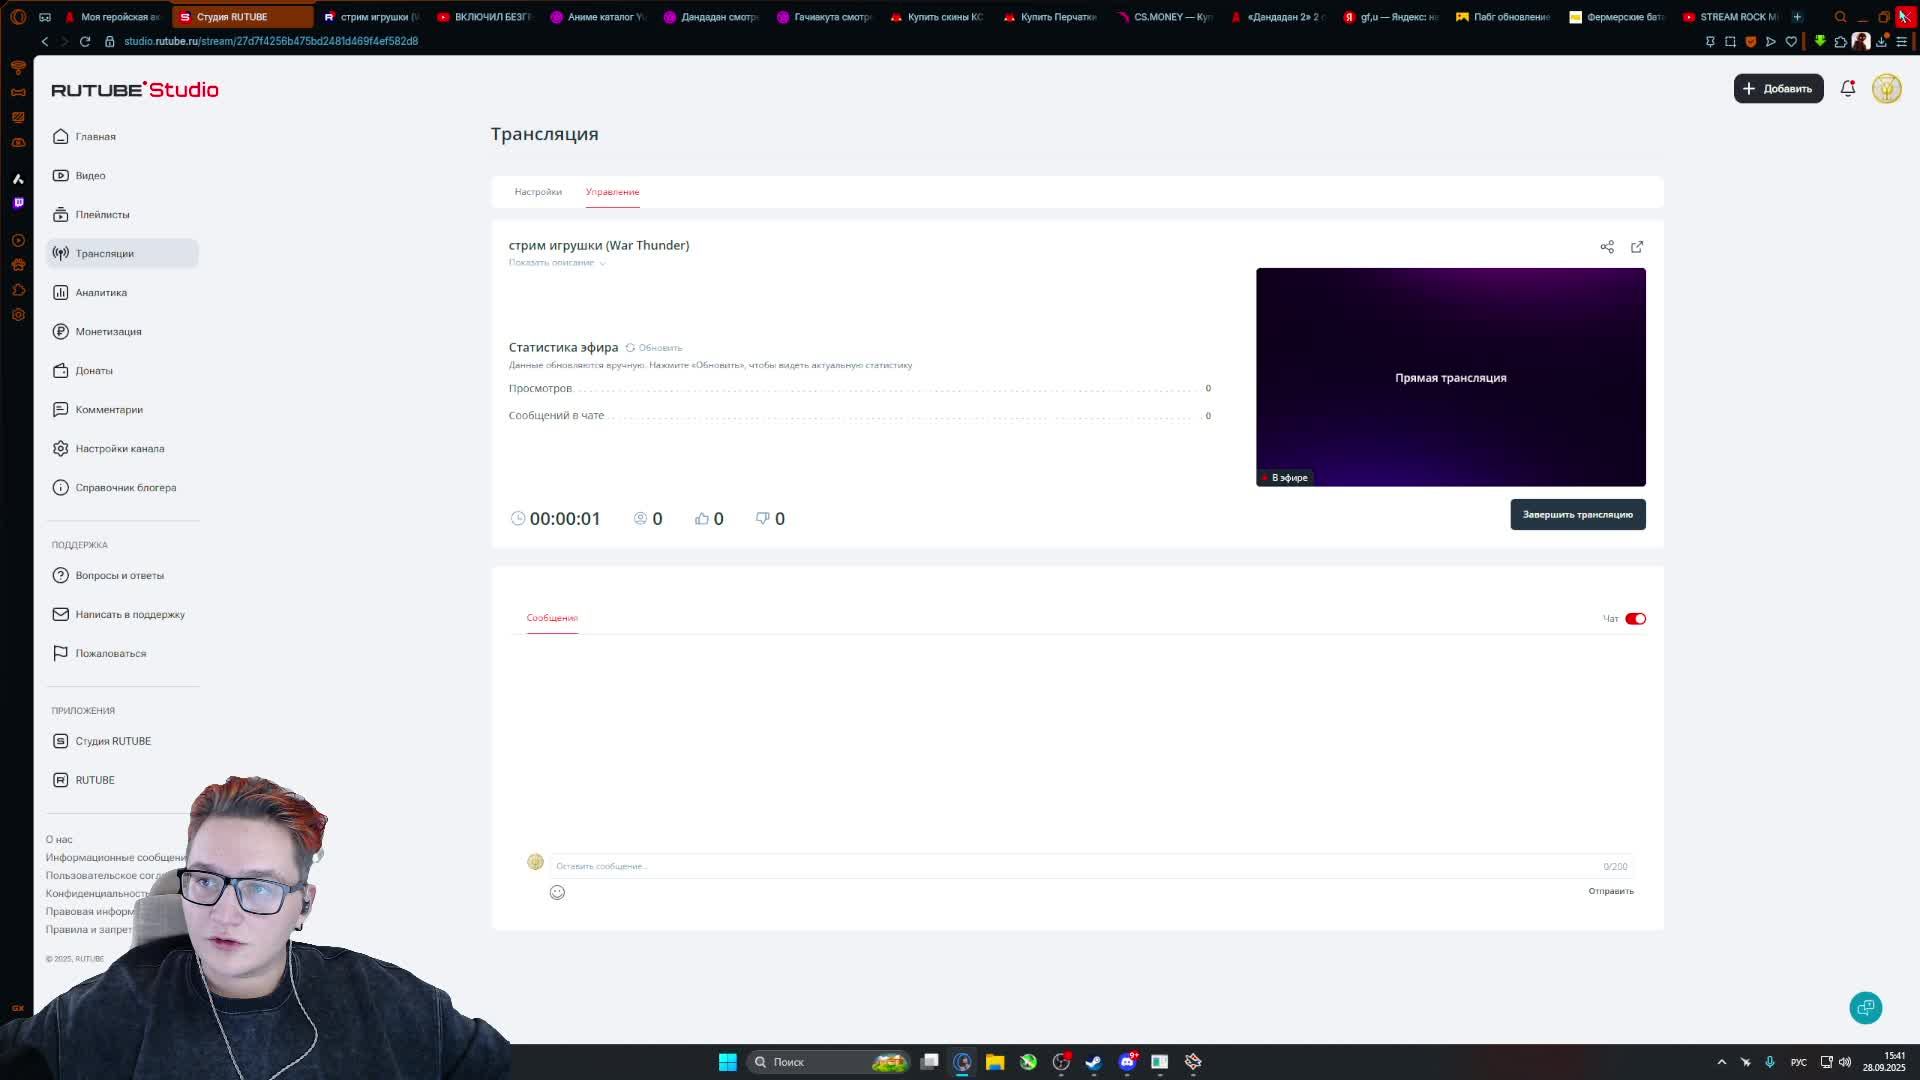This screenshot has height=1080, width=1920.
Task: Open stream in new window icon
Action: pyautogui.click(x=1637, y=247)
